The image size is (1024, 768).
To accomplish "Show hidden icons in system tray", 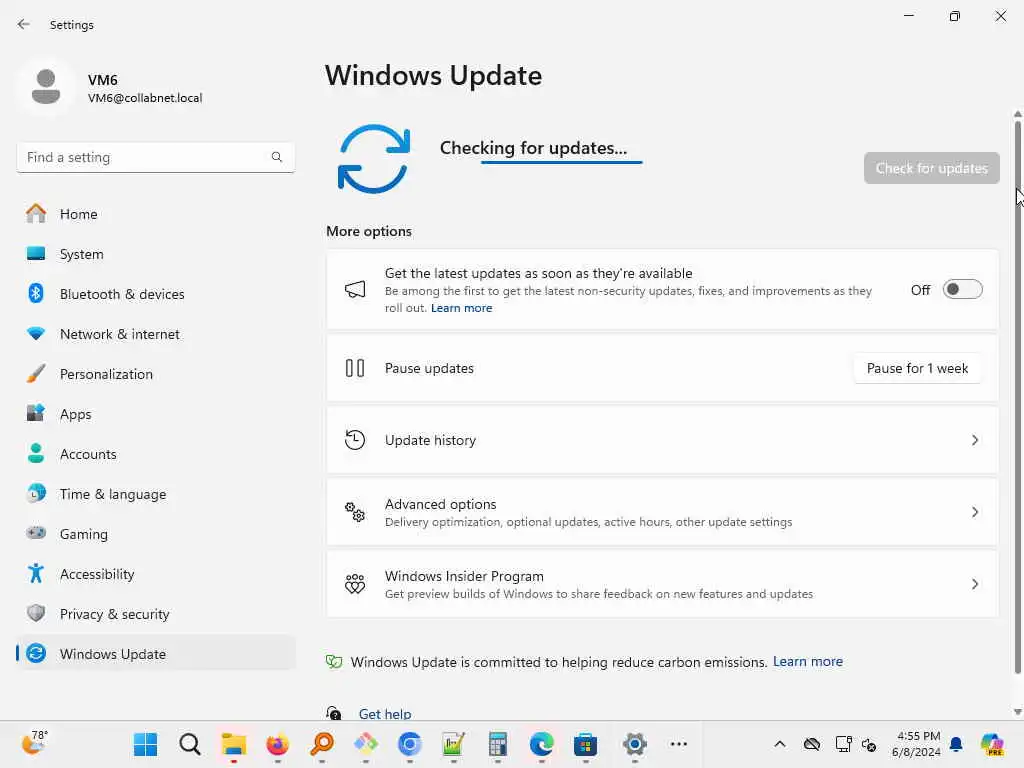I will 780,744.
